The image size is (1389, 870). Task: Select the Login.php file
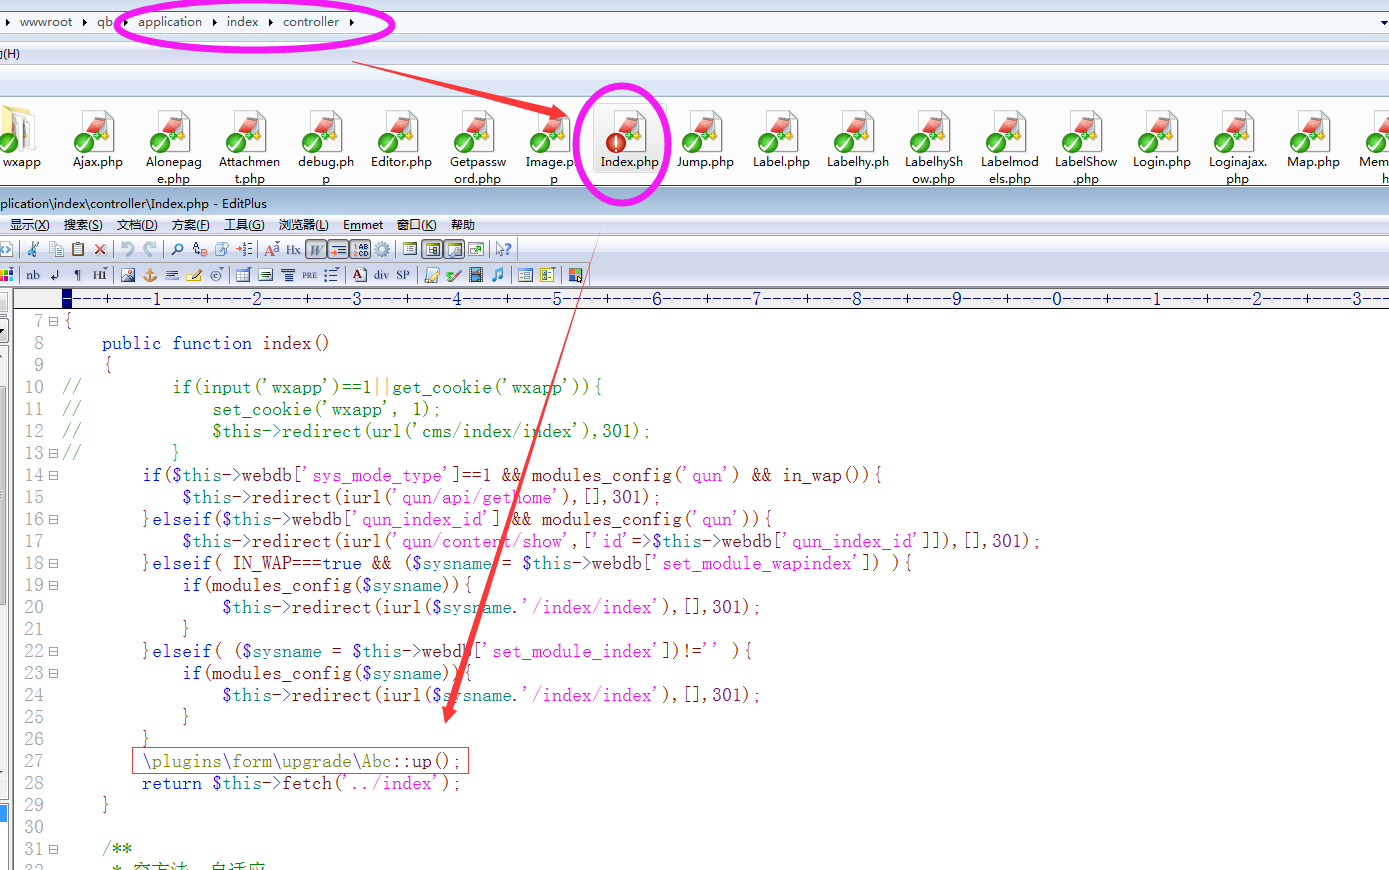pos(1161,143)
